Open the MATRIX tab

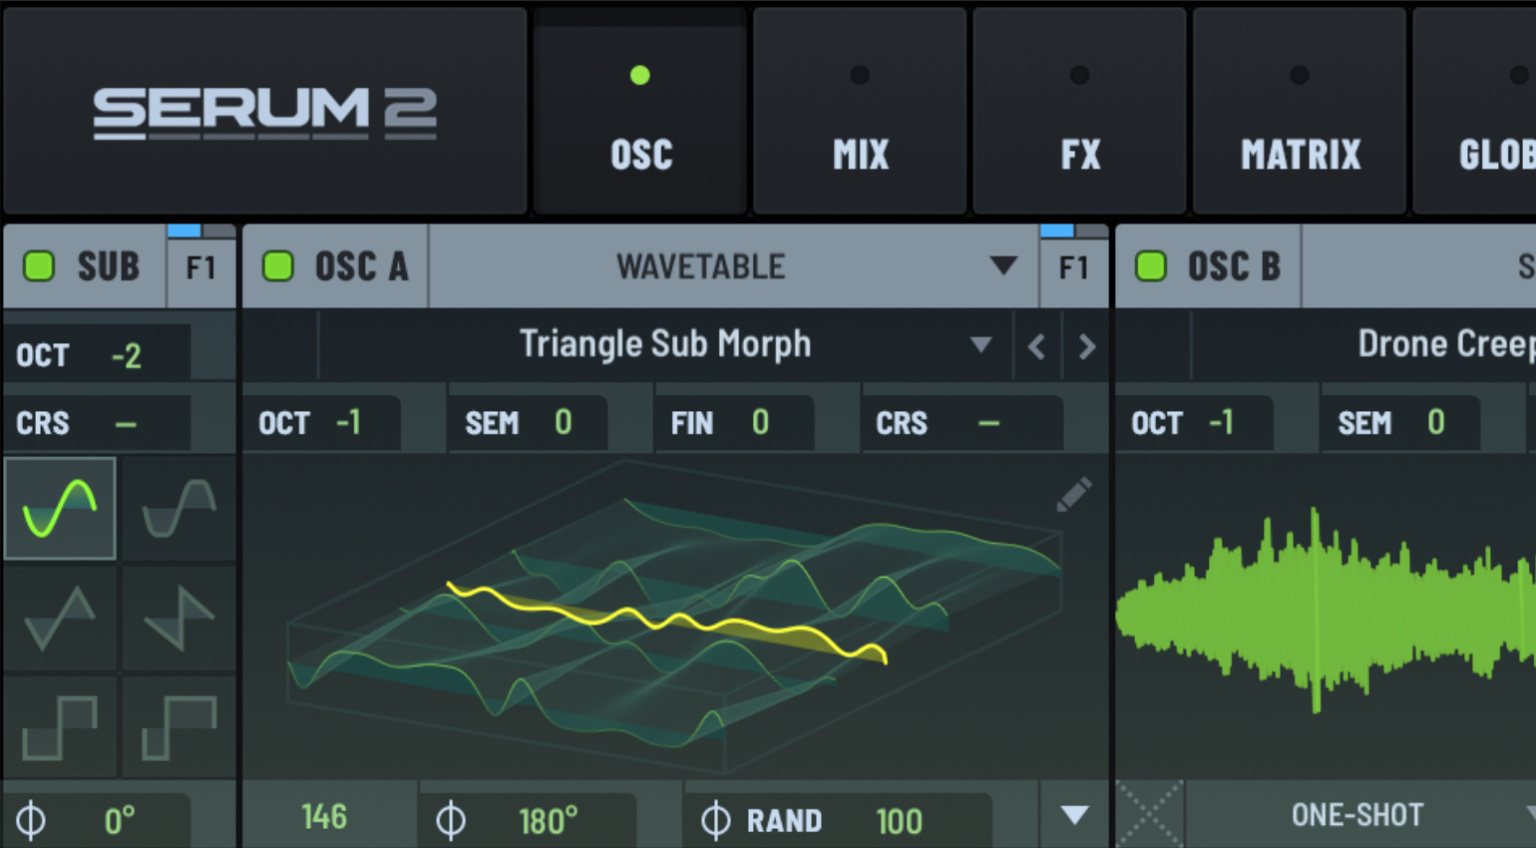1299,110
